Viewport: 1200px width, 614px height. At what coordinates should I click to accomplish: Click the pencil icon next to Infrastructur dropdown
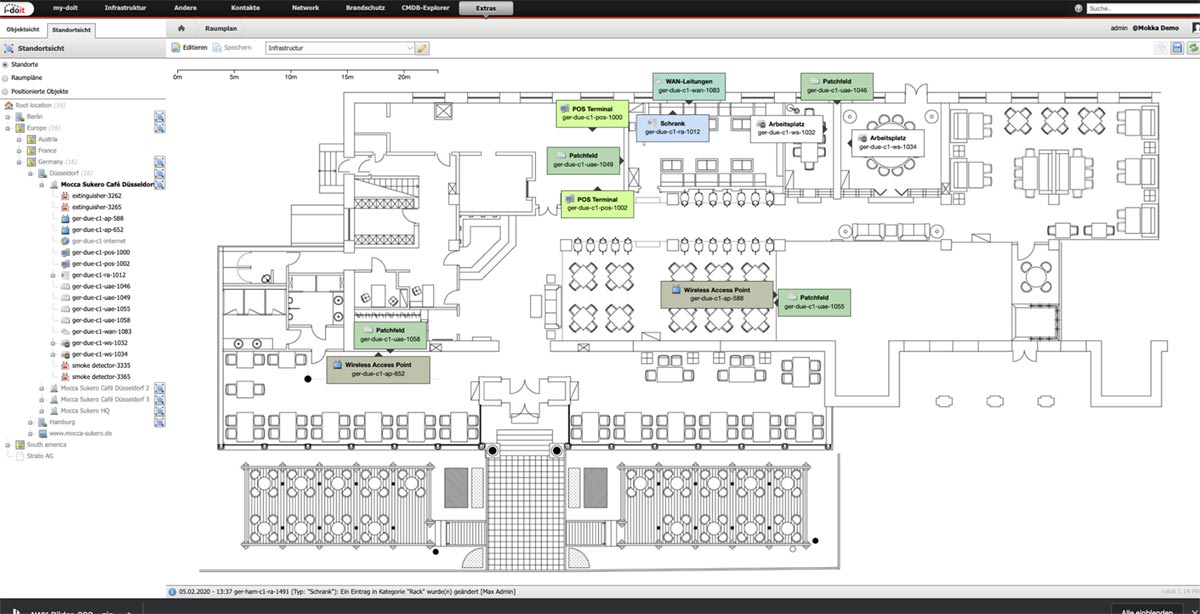(422, 48)
